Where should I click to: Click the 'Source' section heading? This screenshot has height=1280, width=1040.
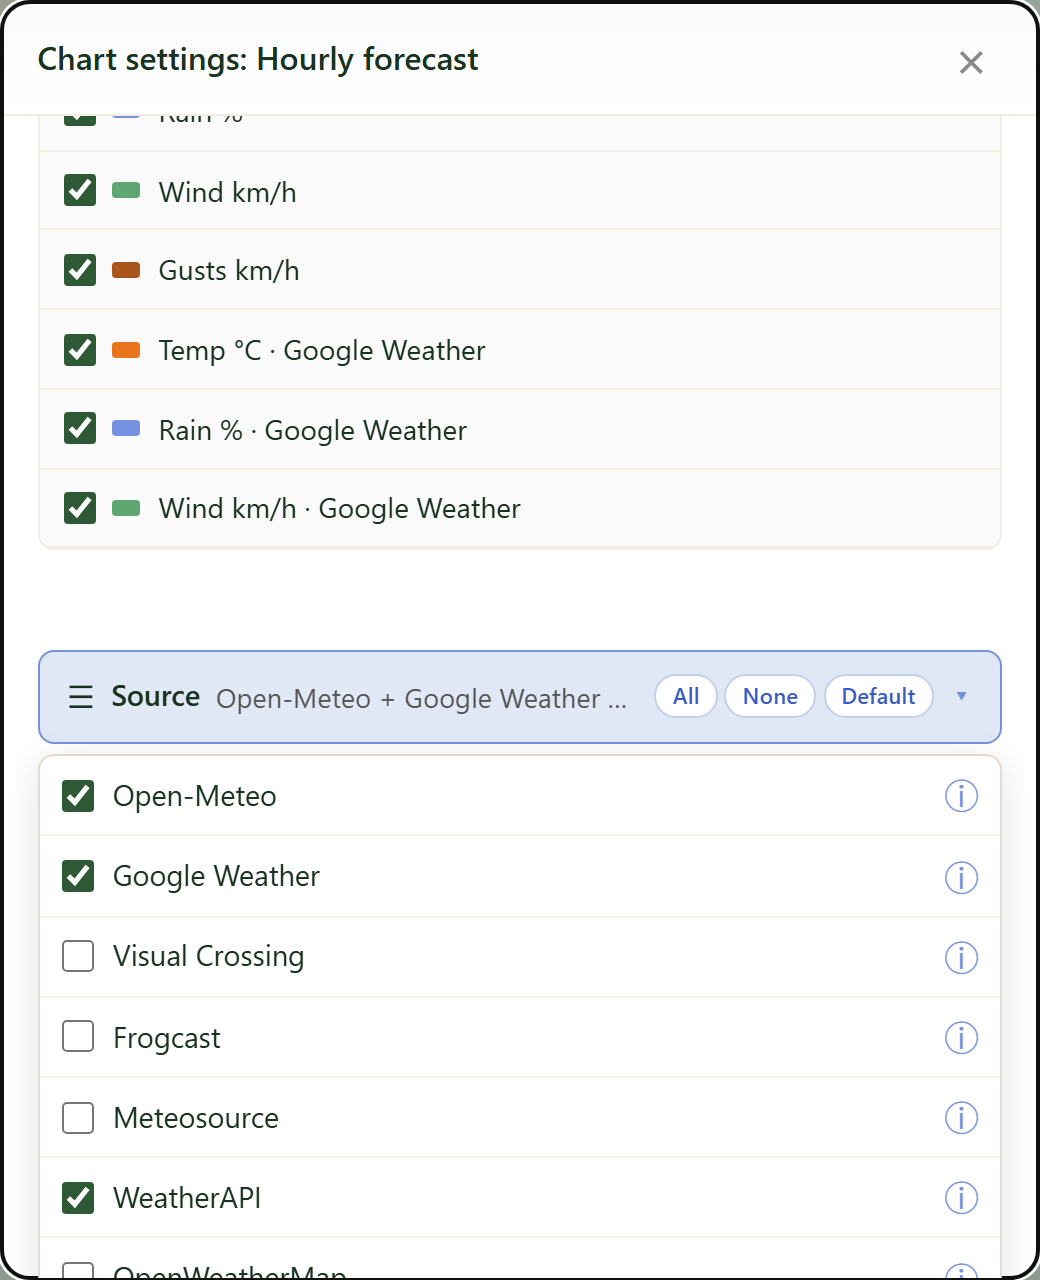click(156, 696)
